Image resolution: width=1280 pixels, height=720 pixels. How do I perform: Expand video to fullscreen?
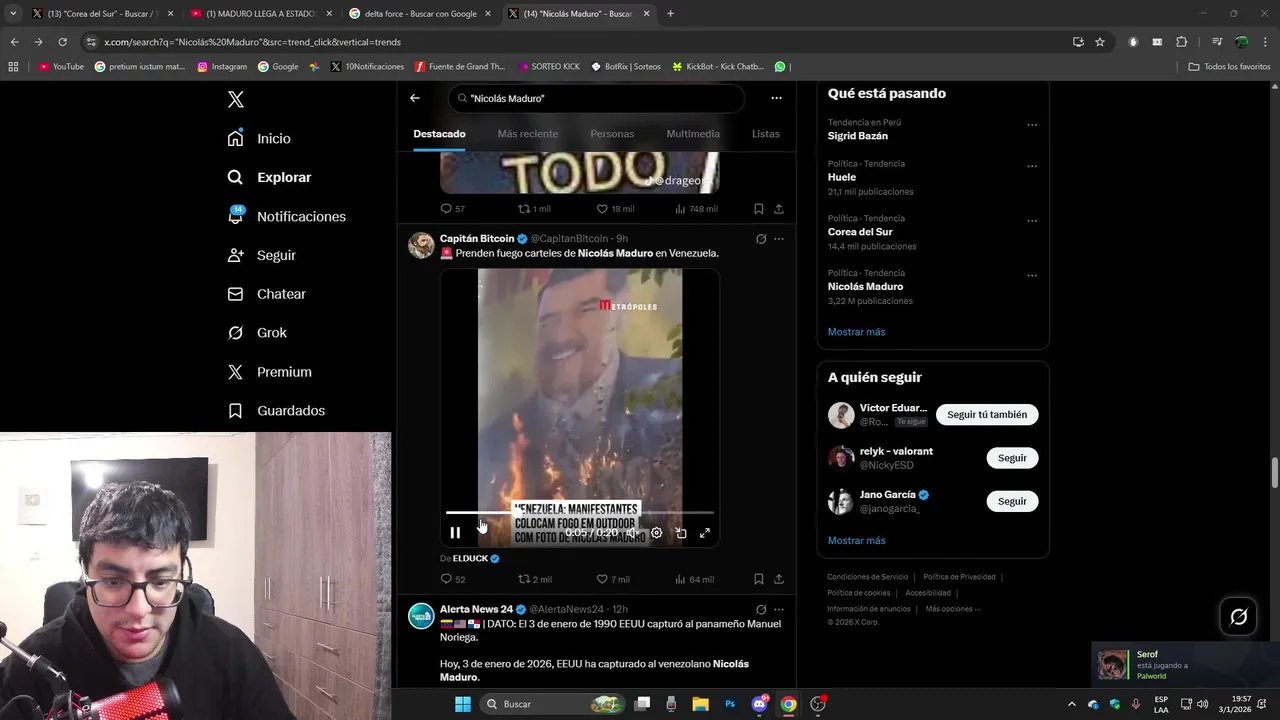click(x=705, y=533)
